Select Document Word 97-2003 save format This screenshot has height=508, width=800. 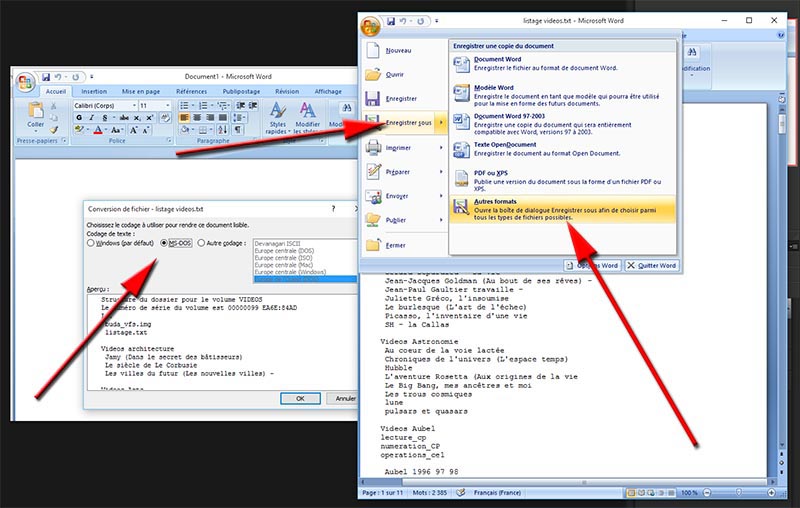(x=563, y=124)
